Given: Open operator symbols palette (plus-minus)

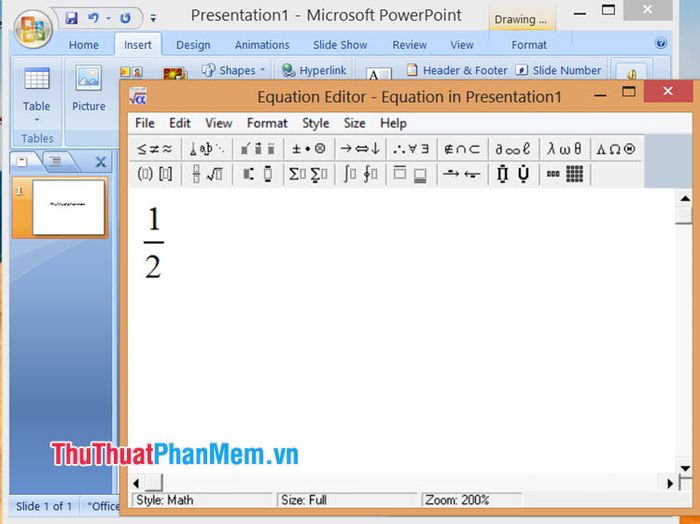Looking at the screenshot, I should (x=308, y=149).
